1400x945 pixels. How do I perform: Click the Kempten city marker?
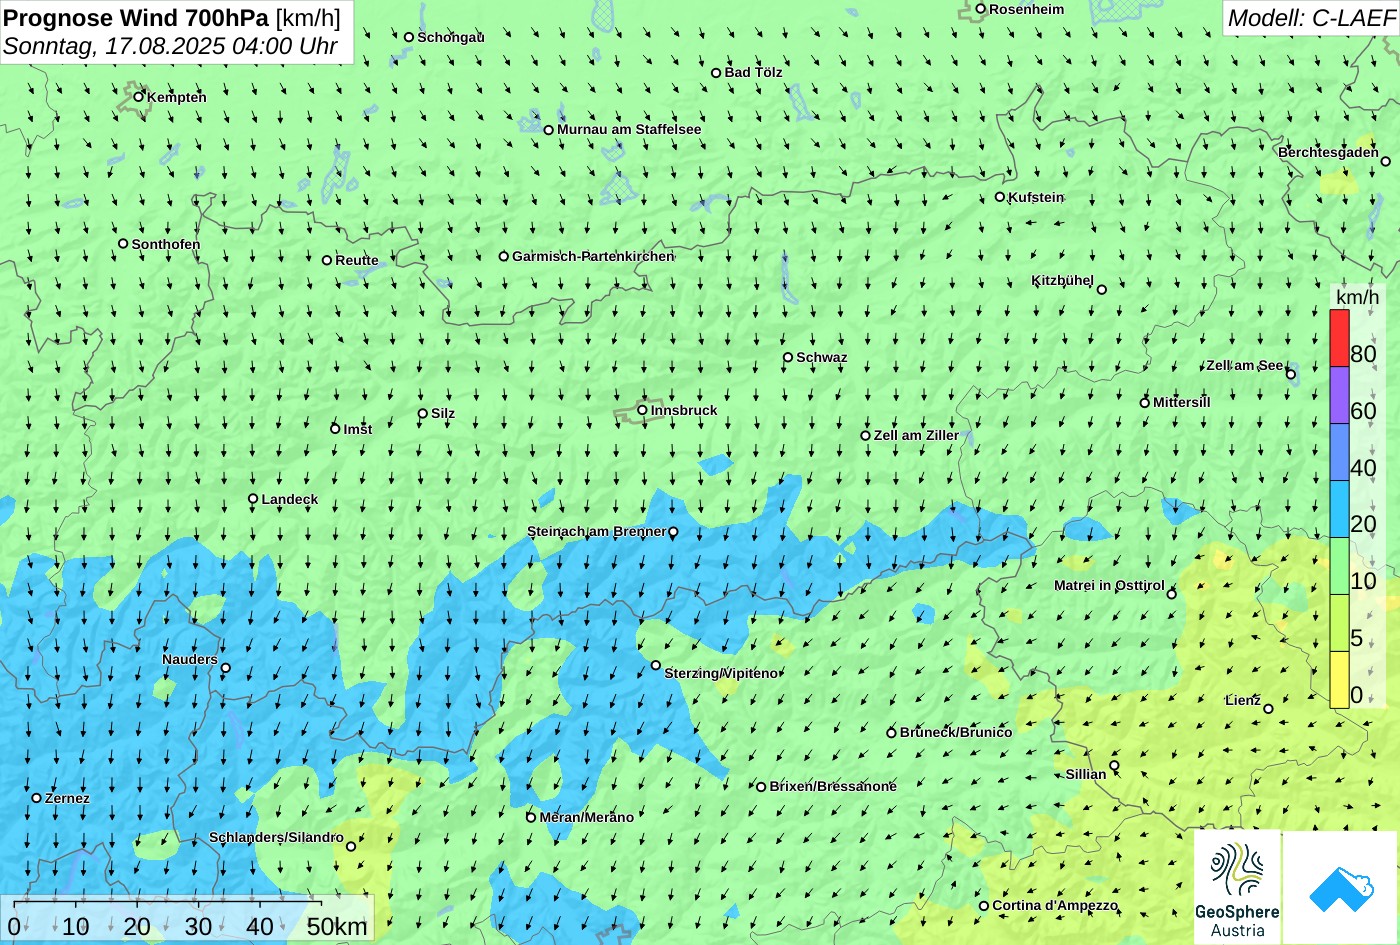139,97
